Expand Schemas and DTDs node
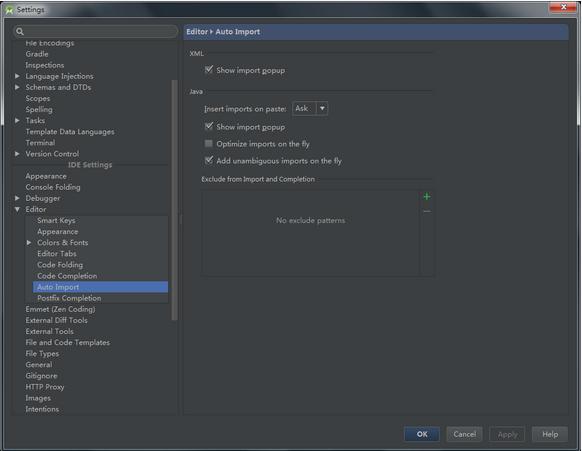The image size is (582, 451). coord(17,87)
